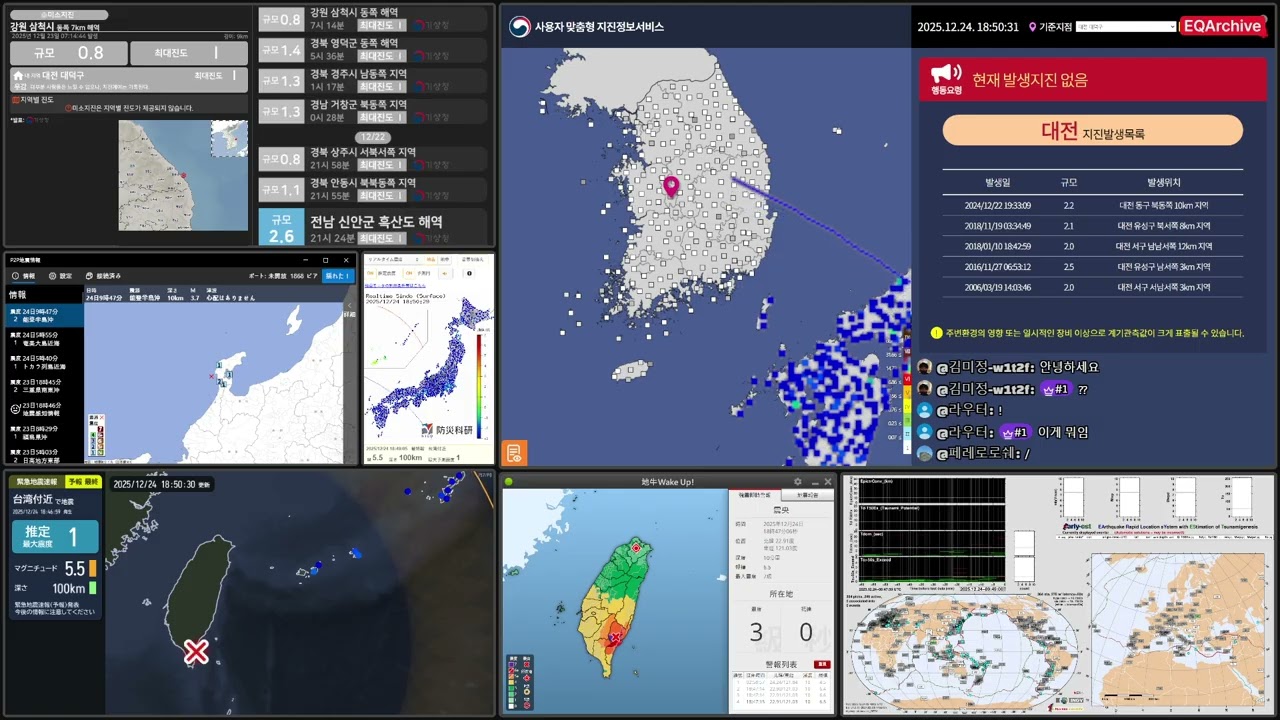Image resolution: width=1280 pixels, height=720 pixels.
Task: Open the 情報 tab in P2P地震情報
Action: coord(23,275)
